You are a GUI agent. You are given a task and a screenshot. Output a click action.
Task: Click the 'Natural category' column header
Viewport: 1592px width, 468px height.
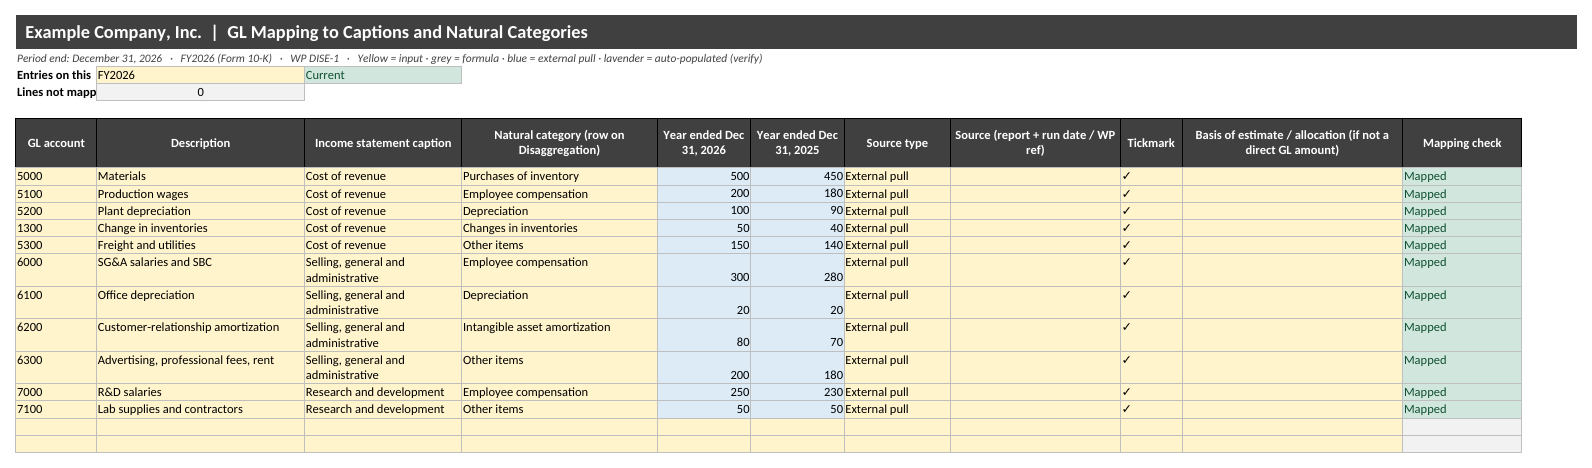[x=559, y=143]
